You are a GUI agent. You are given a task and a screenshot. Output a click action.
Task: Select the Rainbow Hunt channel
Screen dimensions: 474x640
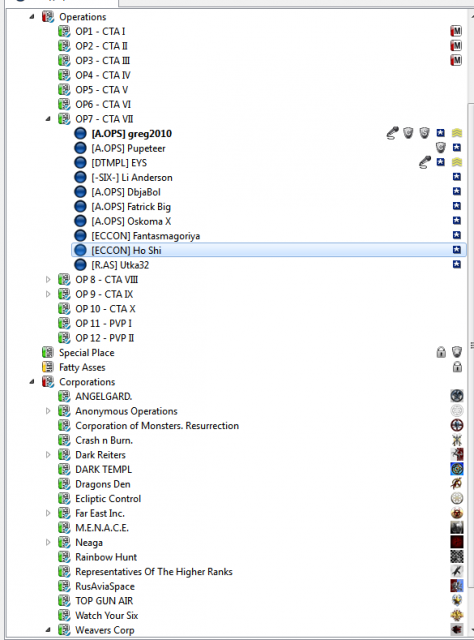[x=106, y=557]
